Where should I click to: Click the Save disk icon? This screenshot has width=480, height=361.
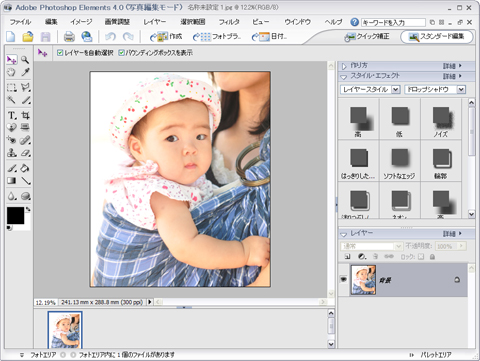click(x=45, y=37)
